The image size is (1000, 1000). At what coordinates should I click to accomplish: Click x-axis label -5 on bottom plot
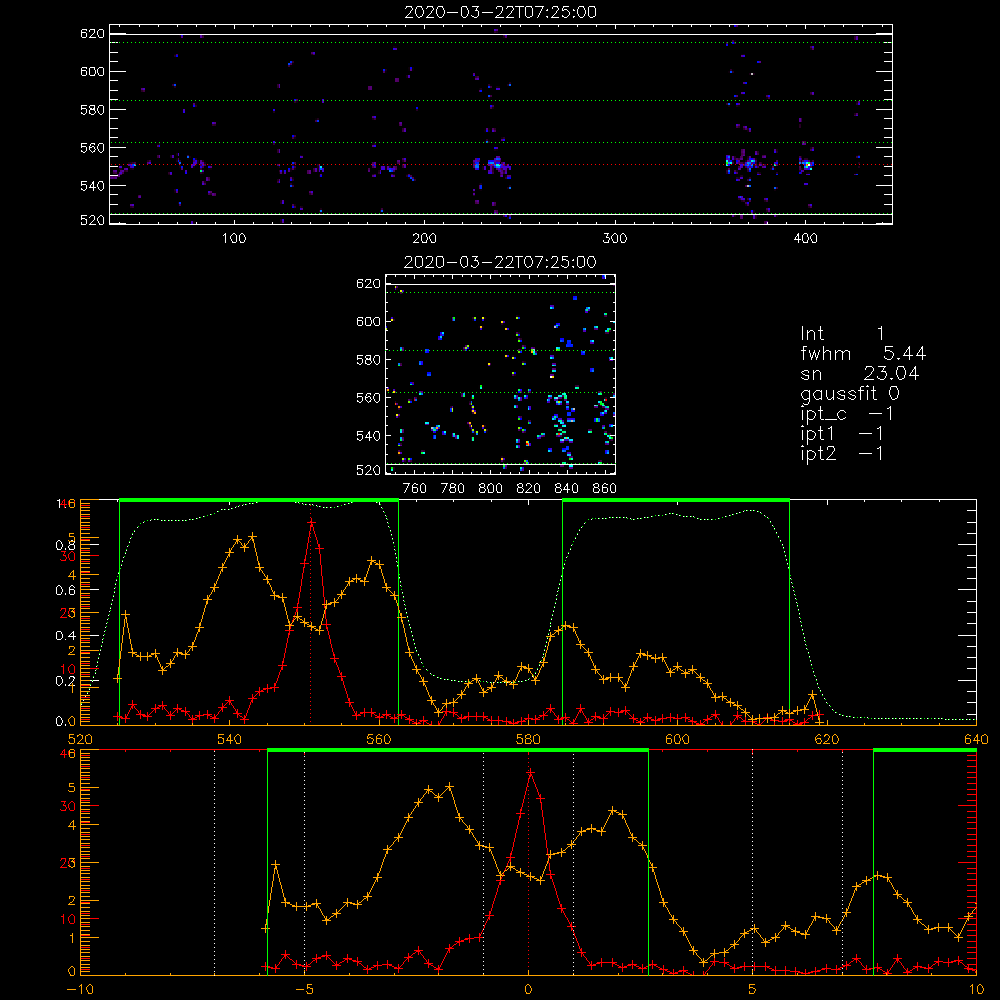(x=304, y=989)
